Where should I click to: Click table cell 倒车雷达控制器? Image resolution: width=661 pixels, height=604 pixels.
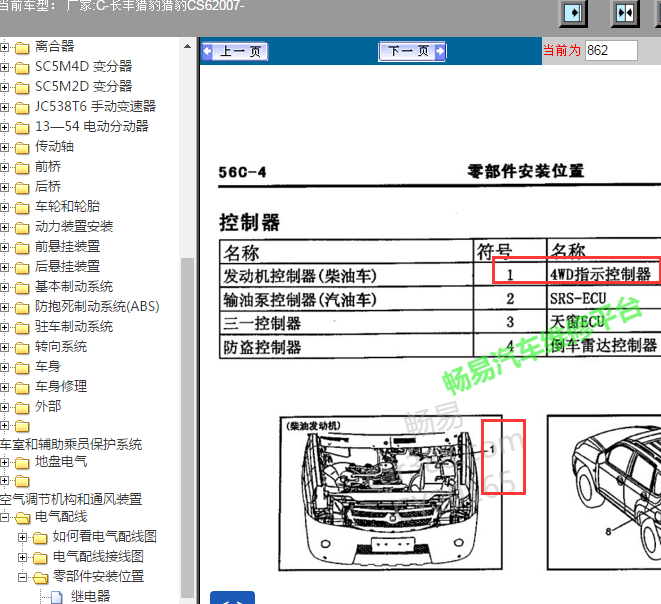point(604,346)
